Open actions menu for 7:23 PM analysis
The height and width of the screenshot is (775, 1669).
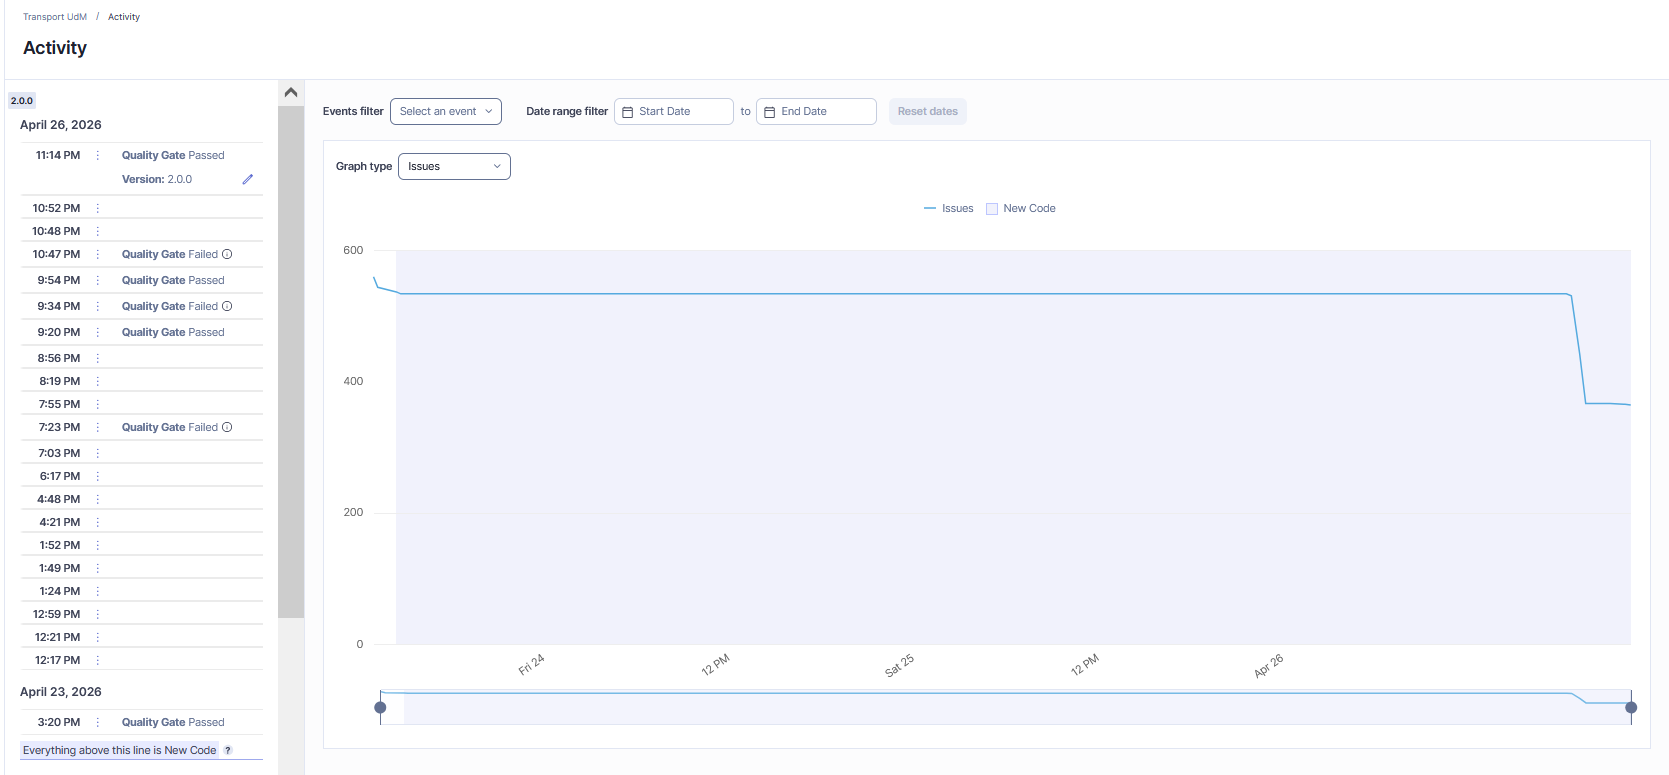[x=97, y=427]
